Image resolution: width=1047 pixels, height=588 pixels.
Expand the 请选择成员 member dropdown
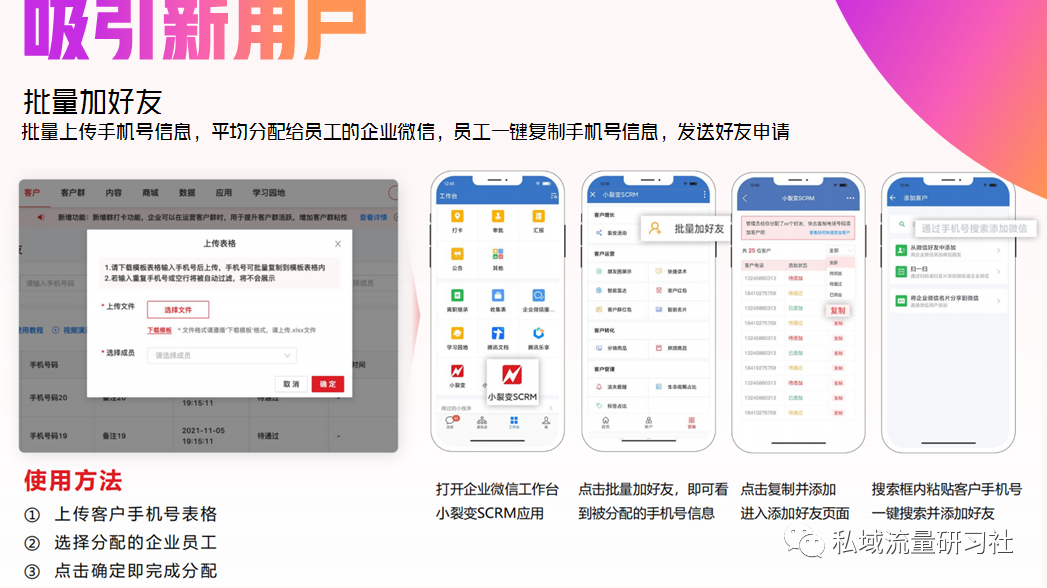pos(222,356)
